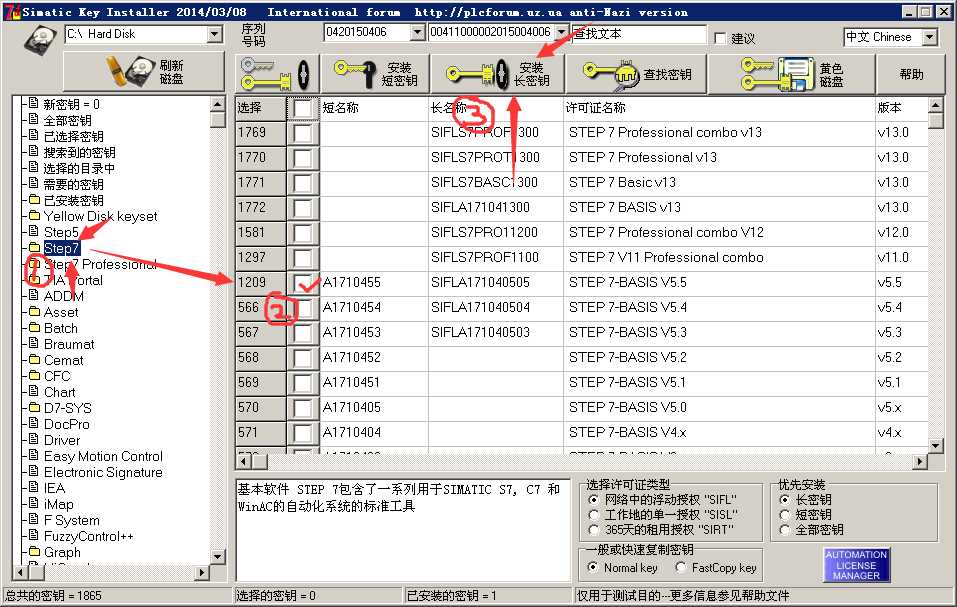
Task: Click the tree panel up scroll arrow
Action: tap(218, 104)
